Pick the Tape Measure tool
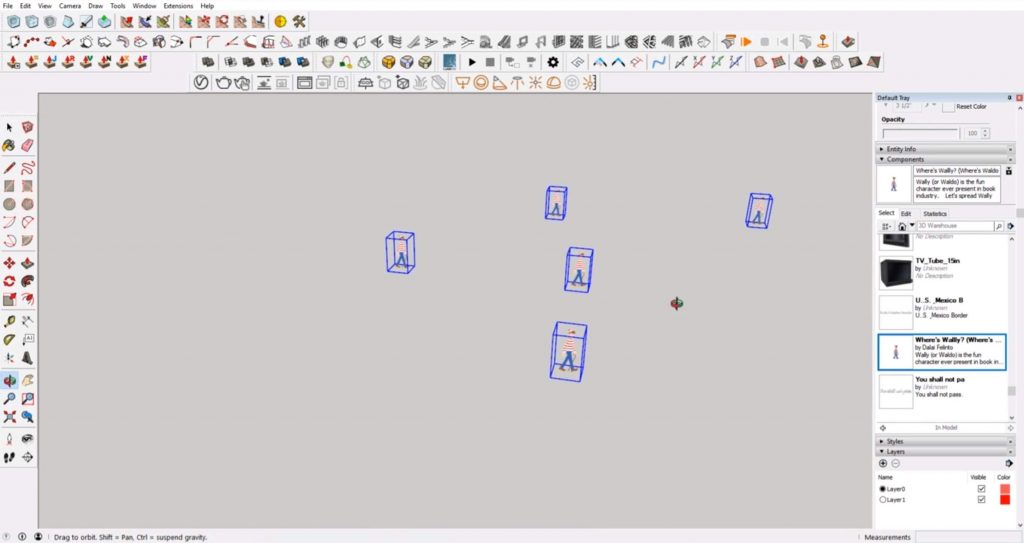This screenshot has height=543, width=1024. tap(9, 321)
